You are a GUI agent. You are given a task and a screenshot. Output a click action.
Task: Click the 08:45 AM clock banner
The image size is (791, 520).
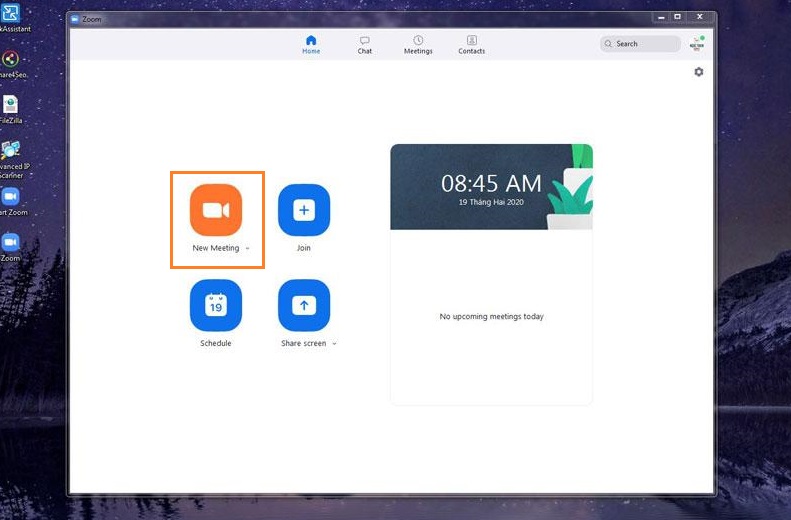point(491,187)
